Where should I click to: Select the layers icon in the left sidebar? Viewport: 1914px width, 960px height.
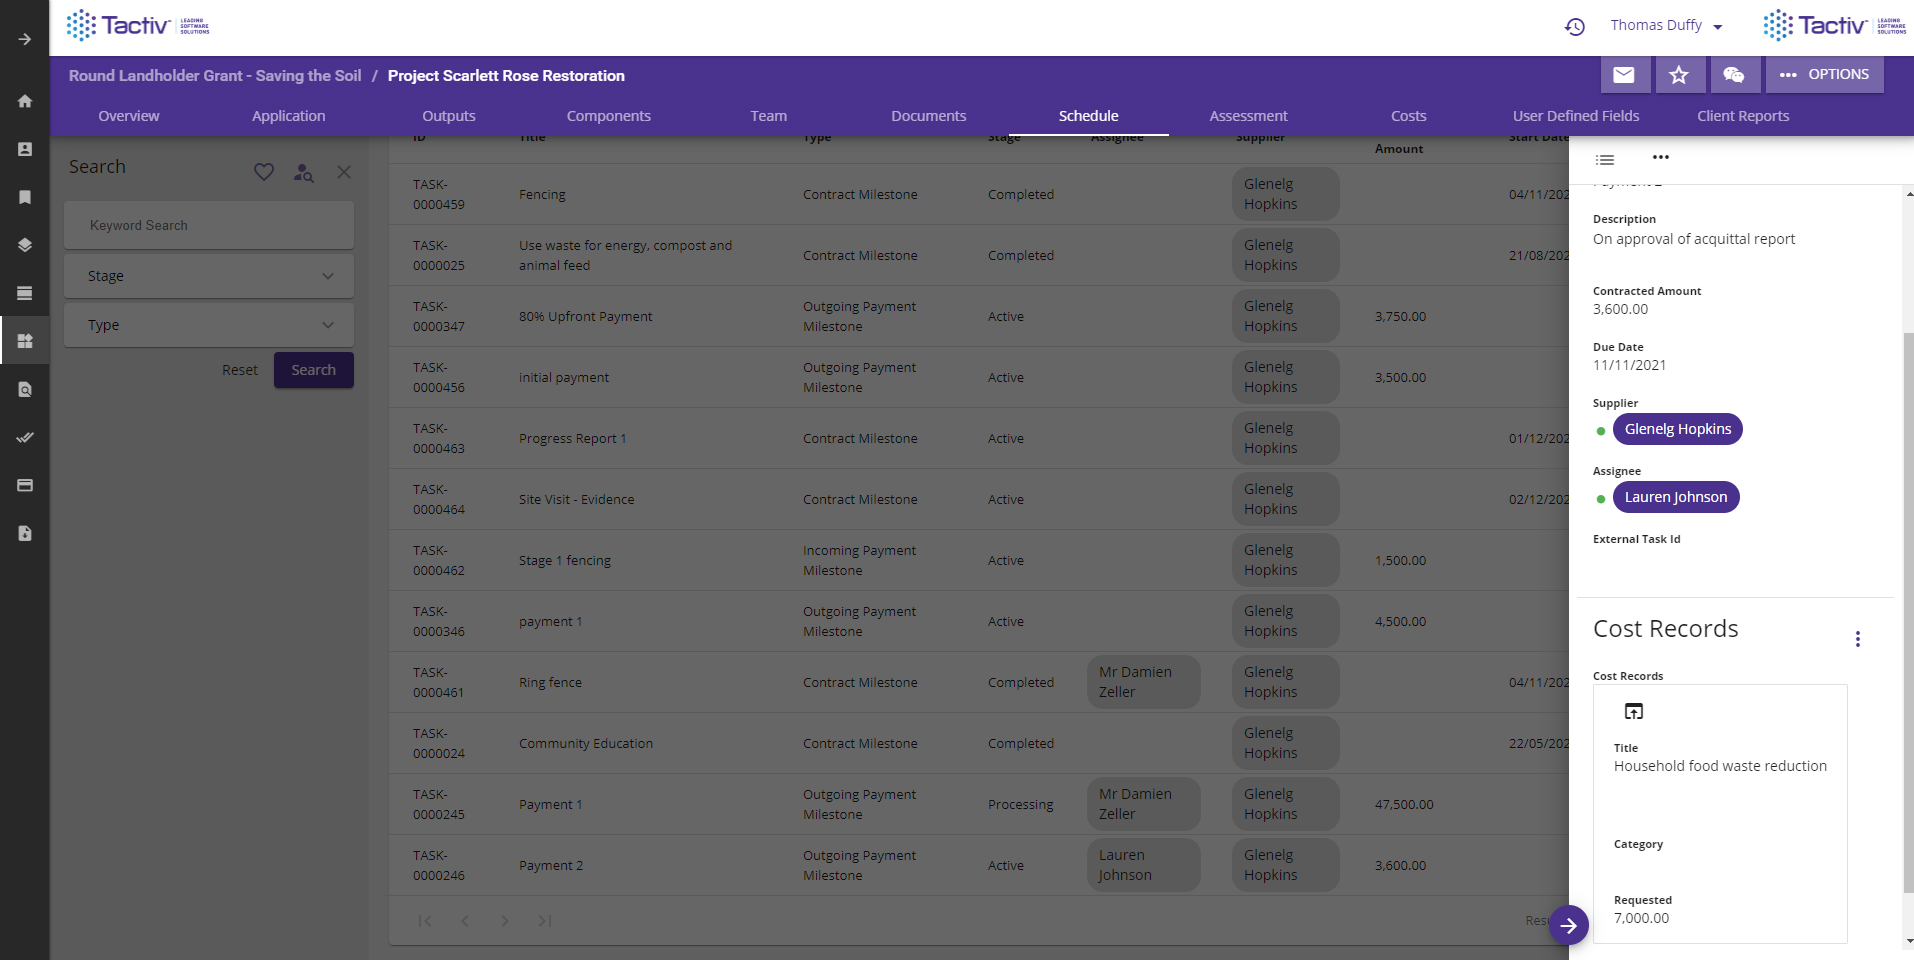[25, 245]
